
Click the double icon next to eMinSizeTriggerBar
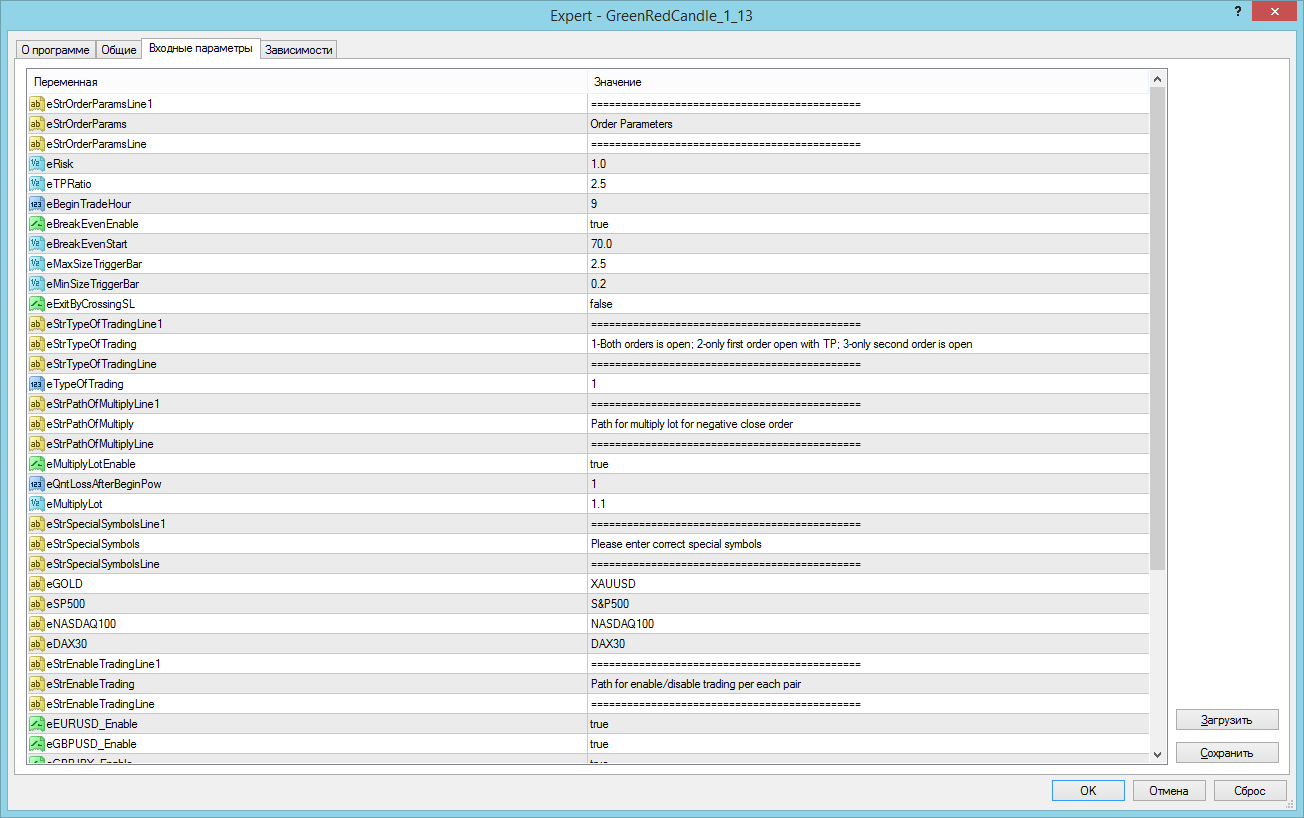tap(36, 284)
